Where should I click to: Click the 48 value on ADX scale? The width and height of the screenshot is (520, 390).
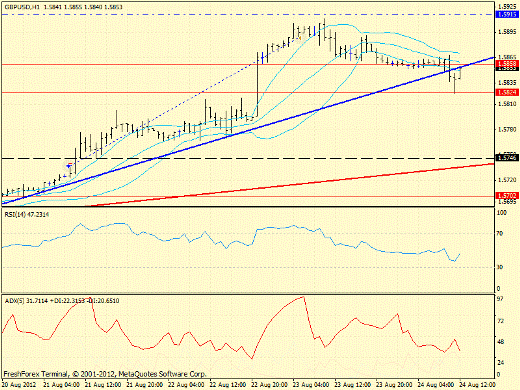[x=500, y=342]
